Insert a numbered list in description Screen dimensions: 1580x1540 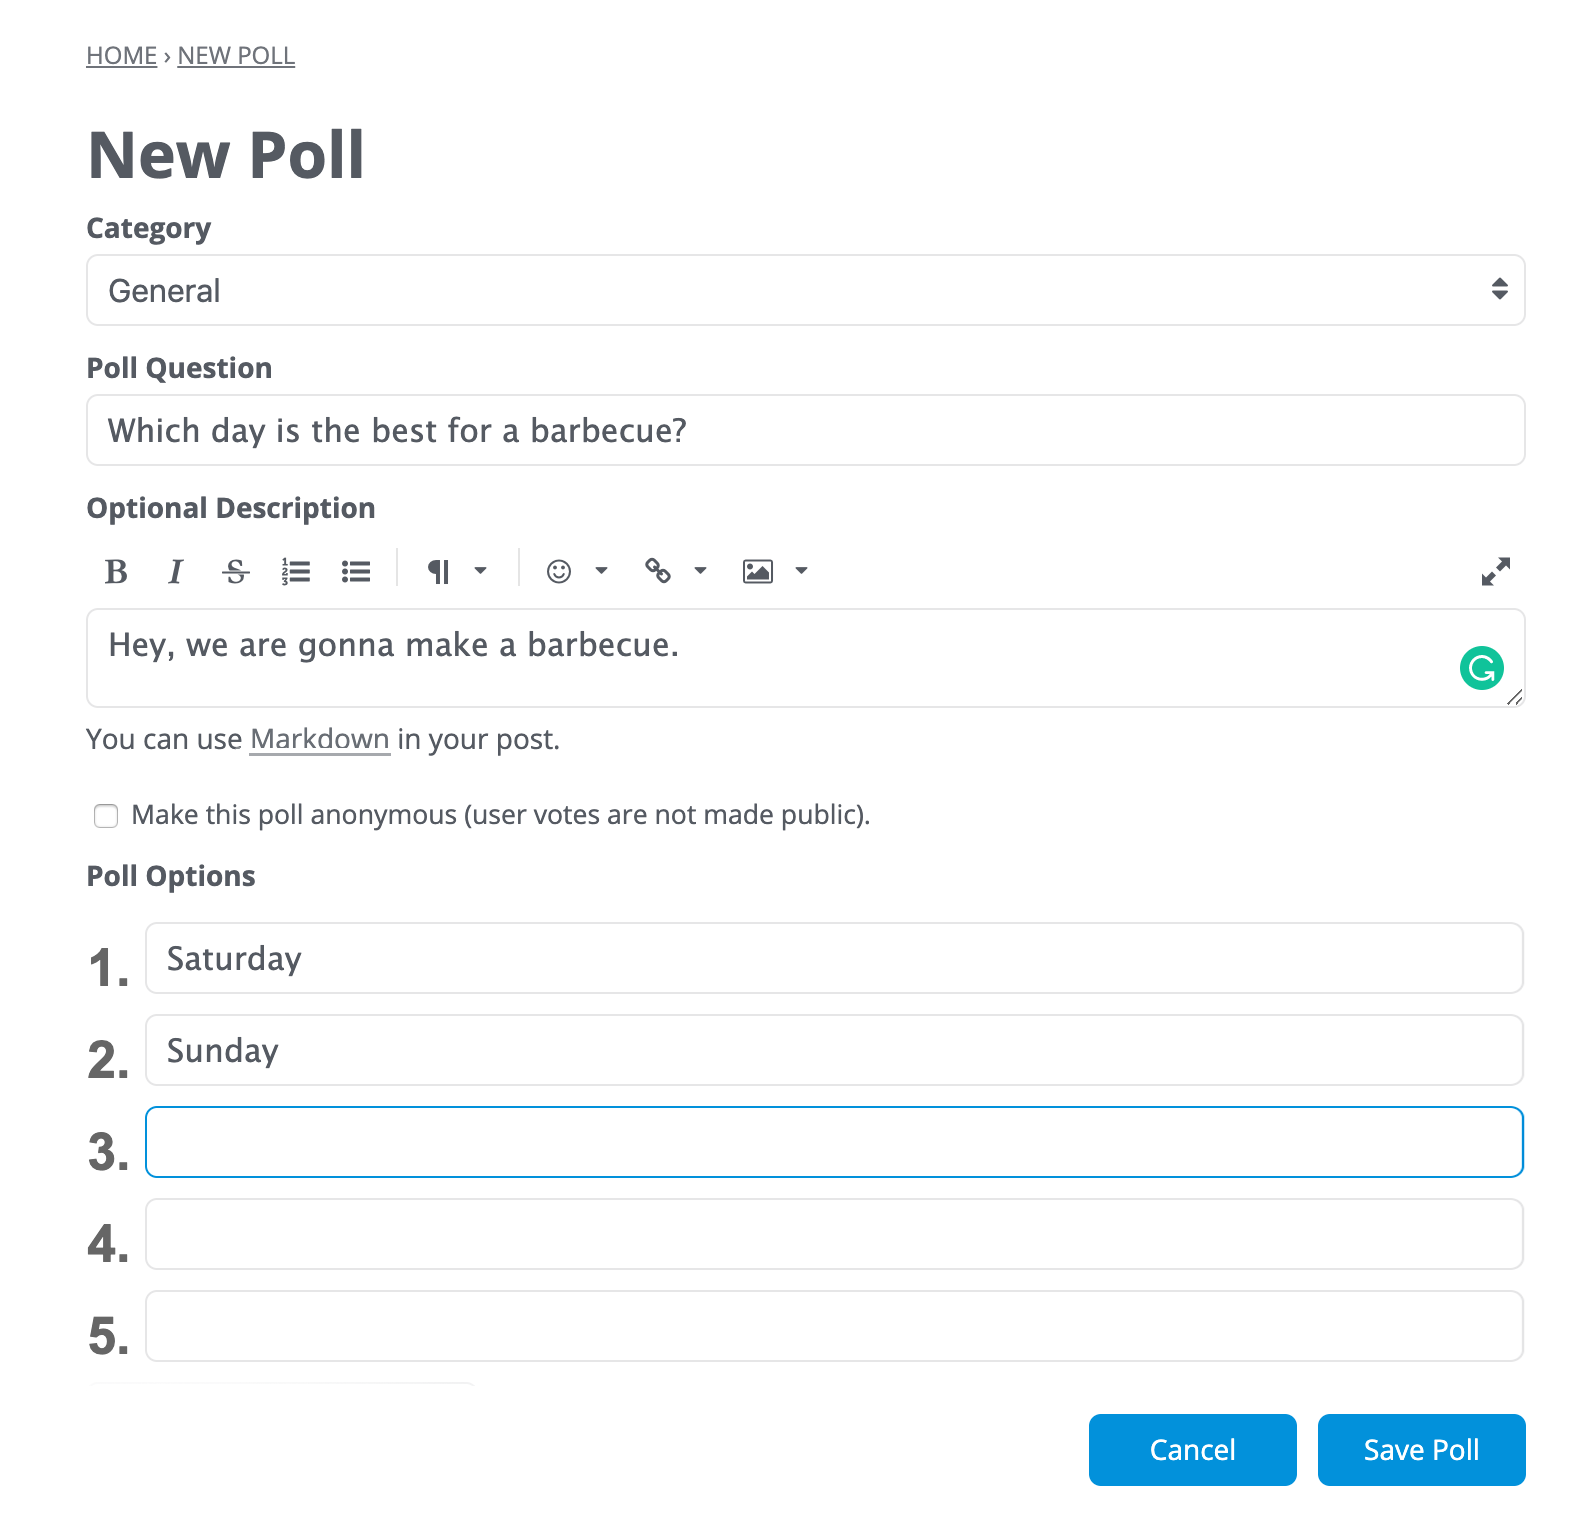296,571
